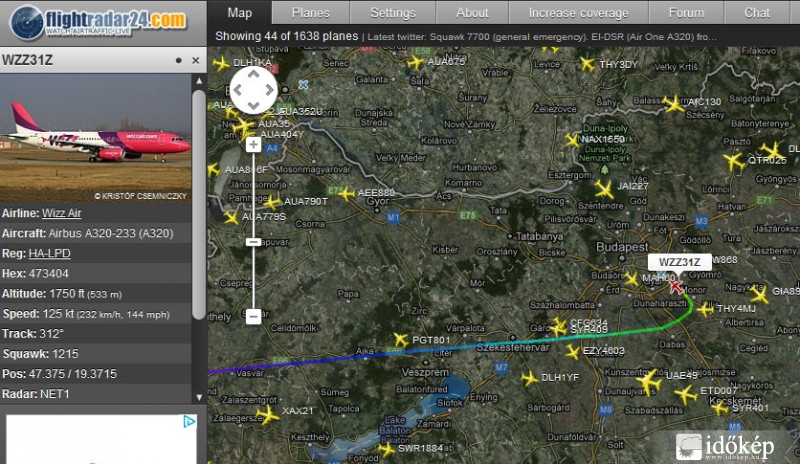Select plane ETD007 on the map
The height and width of the screenshot is (464, 800).
point(686,394)
